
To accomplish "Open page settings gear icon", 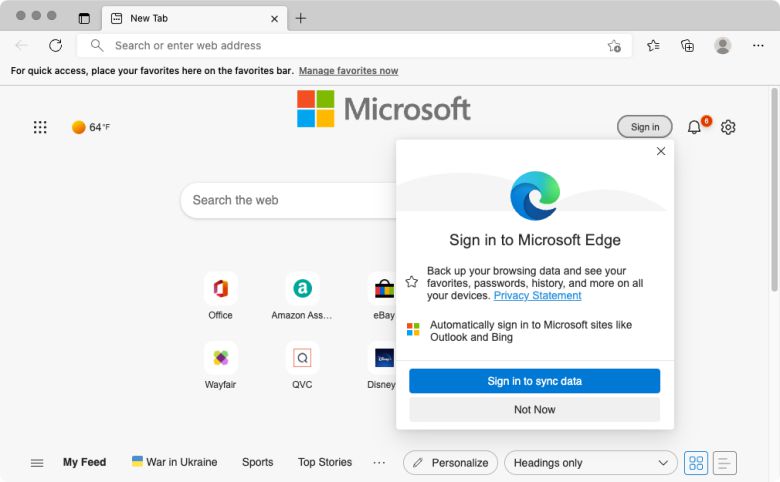I will [x=728, y=127].
